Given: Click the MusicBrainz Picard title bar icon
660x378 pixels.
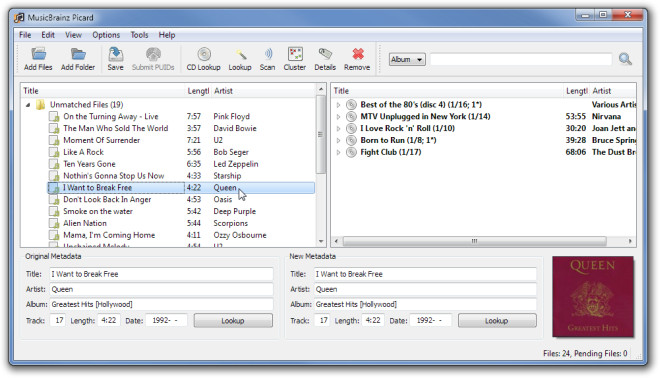Looking at the screenshot, I should pos(19,18).
